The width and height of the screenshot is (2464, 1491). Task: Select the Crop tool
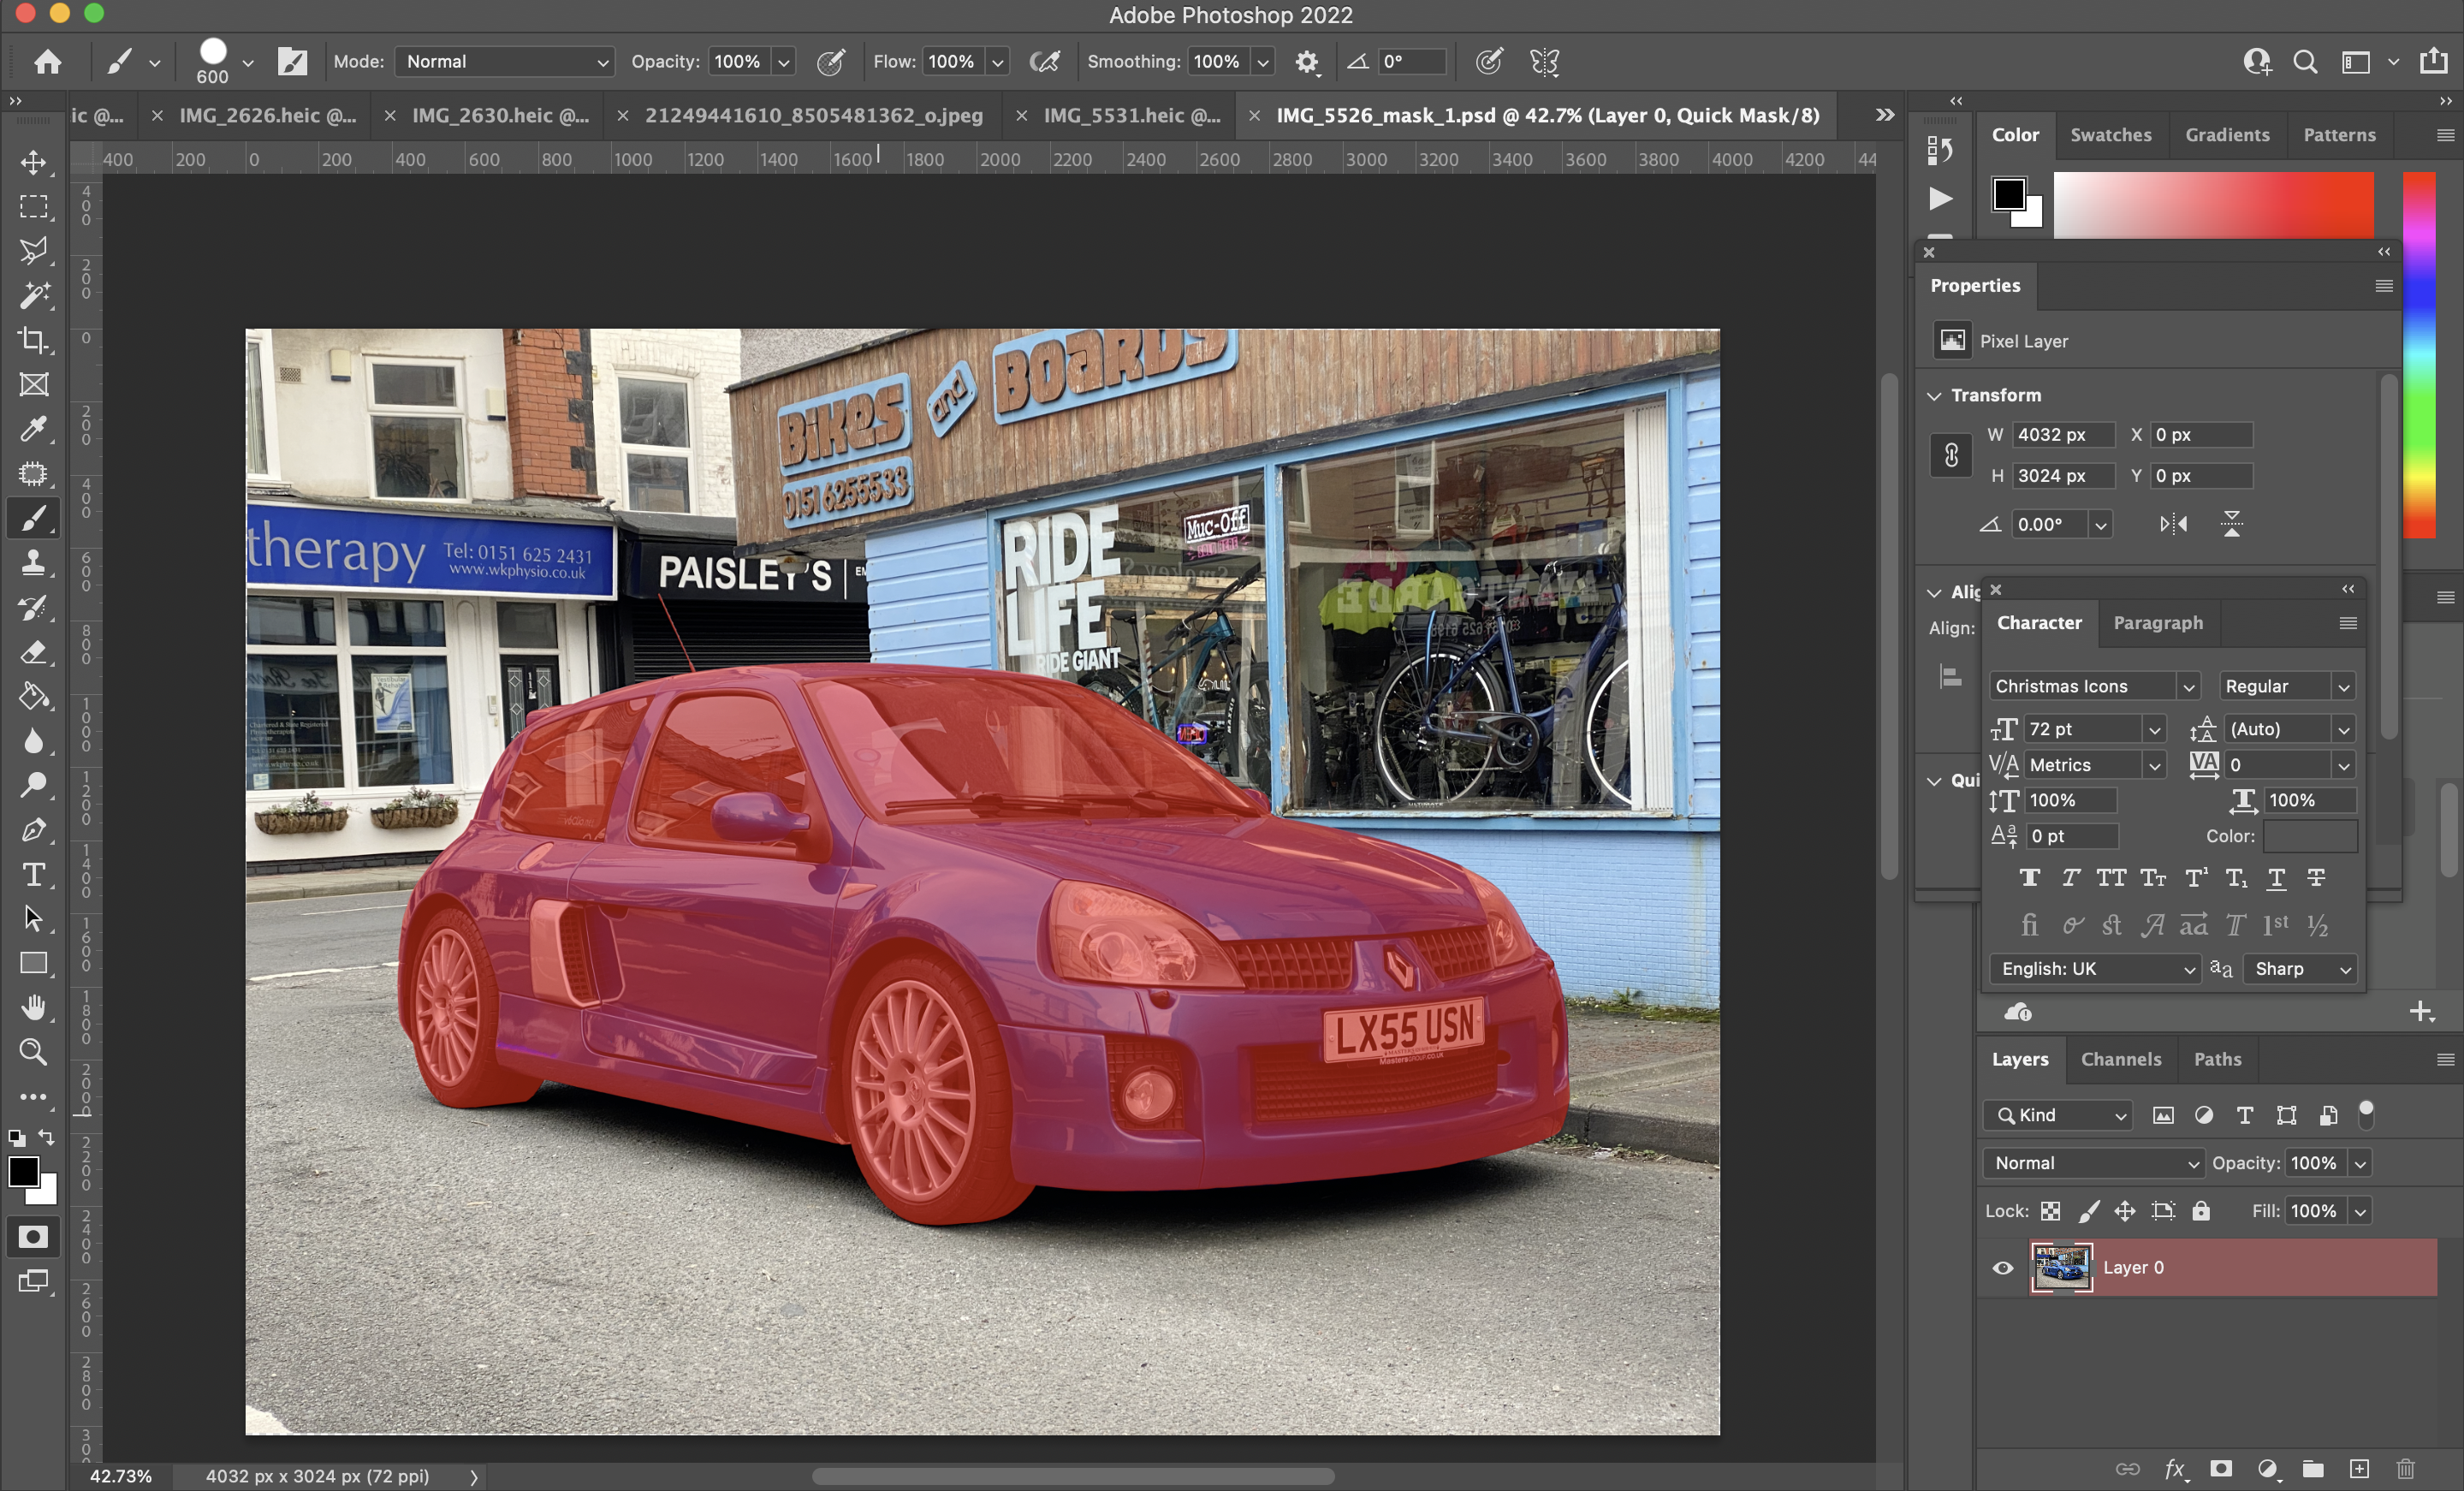(x=34, y=340)
